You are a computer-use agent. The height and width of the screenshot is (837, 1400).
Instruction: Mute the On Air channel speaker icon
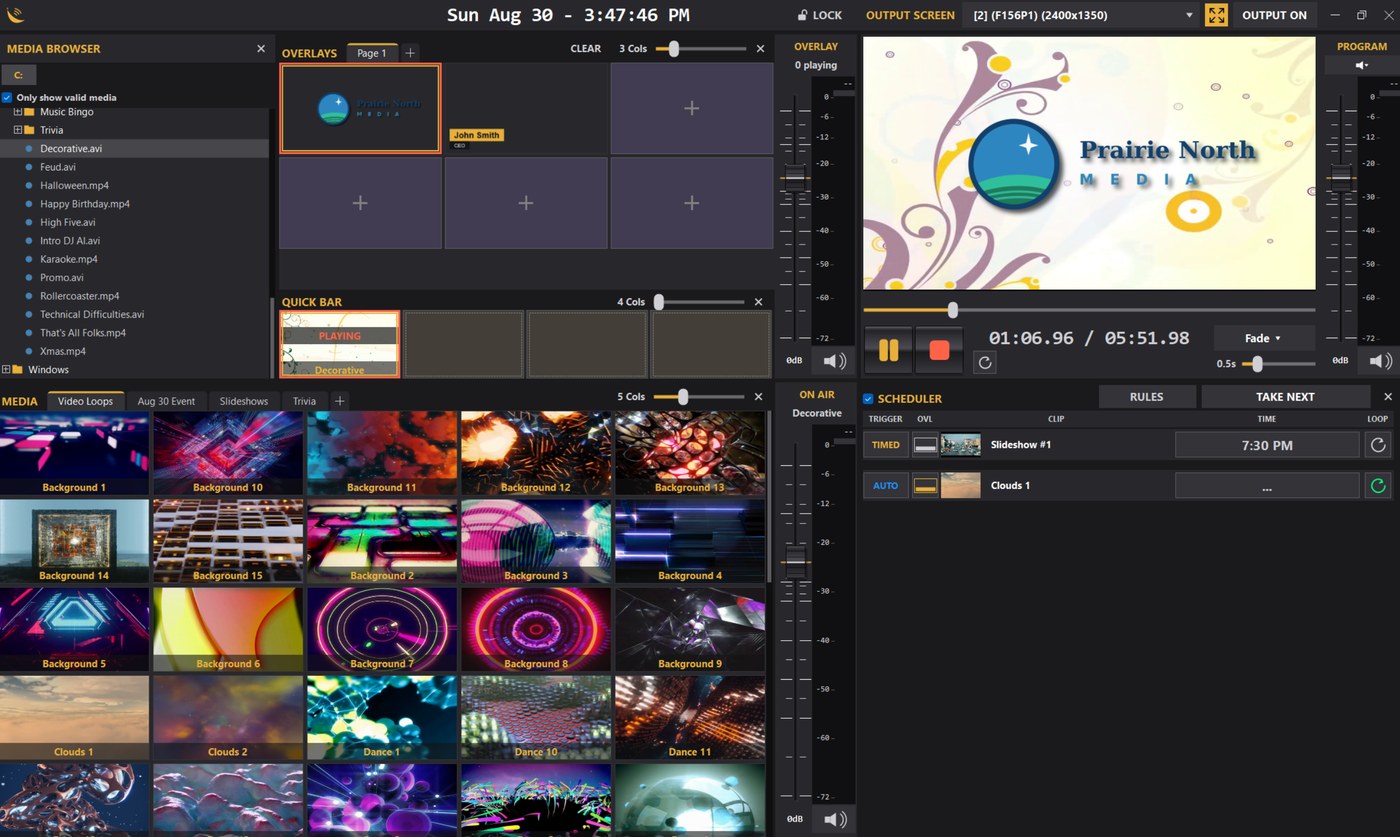tap(834, 819)
